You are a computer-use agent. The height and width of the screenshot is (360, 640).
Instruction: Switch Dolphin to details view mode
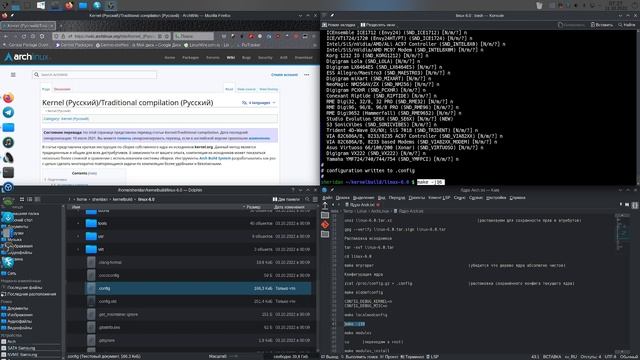pyautogui.click(x=37, y=199)
